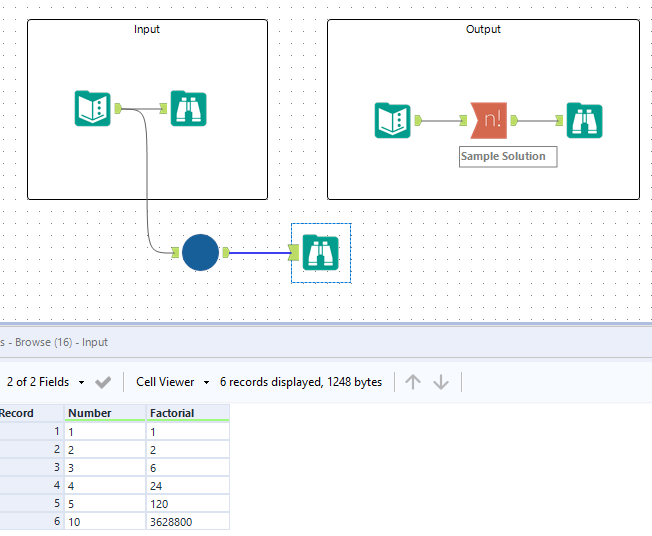Go to next record with down arrow
652x536 pixels.
point(441,382)
